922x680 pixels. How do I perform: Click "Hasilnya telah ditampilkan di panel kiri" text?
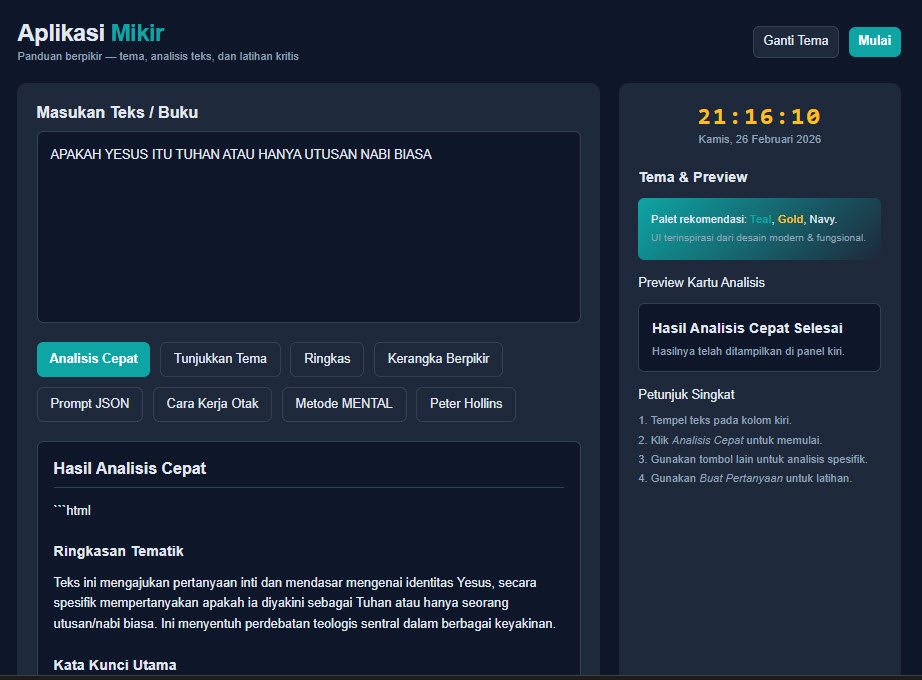pos(748,351)
